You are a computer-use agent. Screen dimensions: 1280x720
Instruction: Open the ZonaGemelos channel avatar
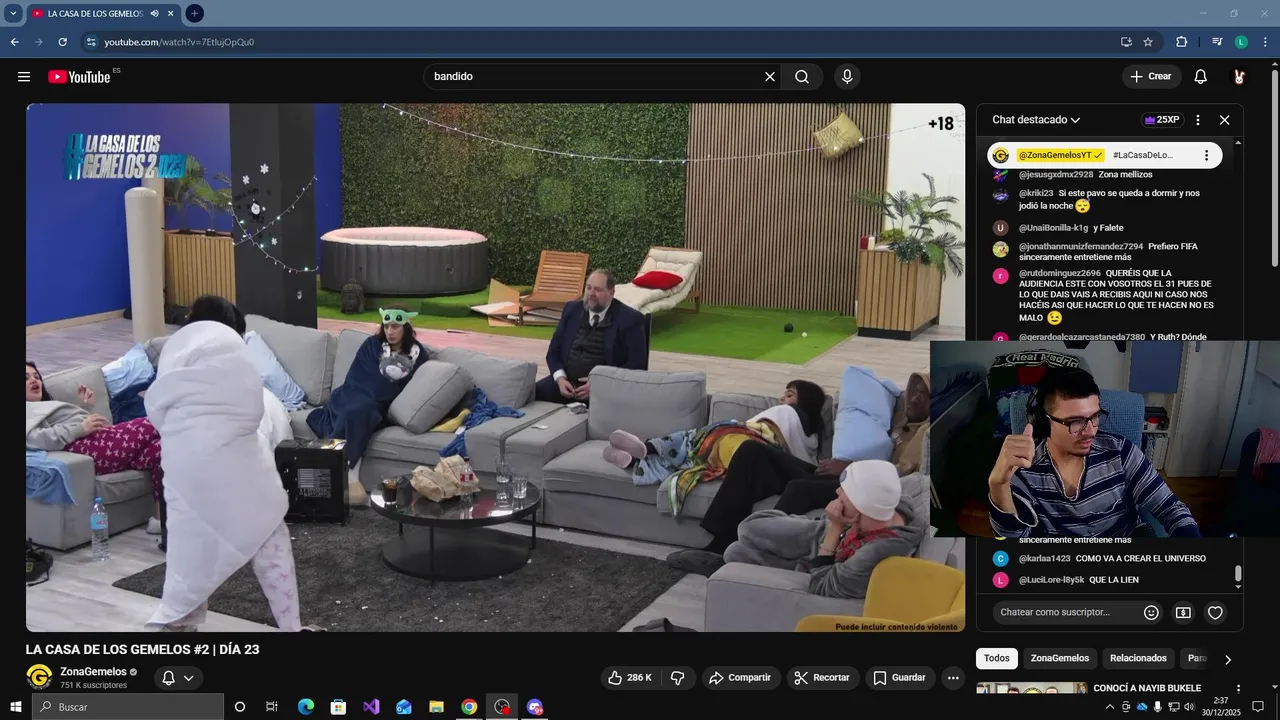[39, 677]
